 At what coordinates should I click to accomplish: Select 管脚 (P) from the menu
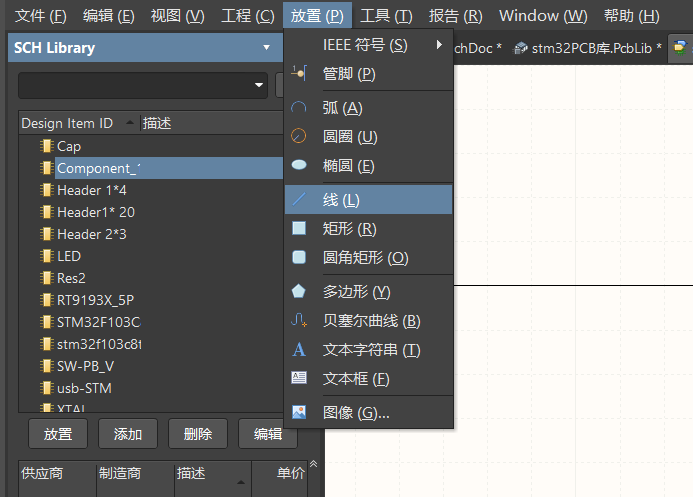point(369,73)
